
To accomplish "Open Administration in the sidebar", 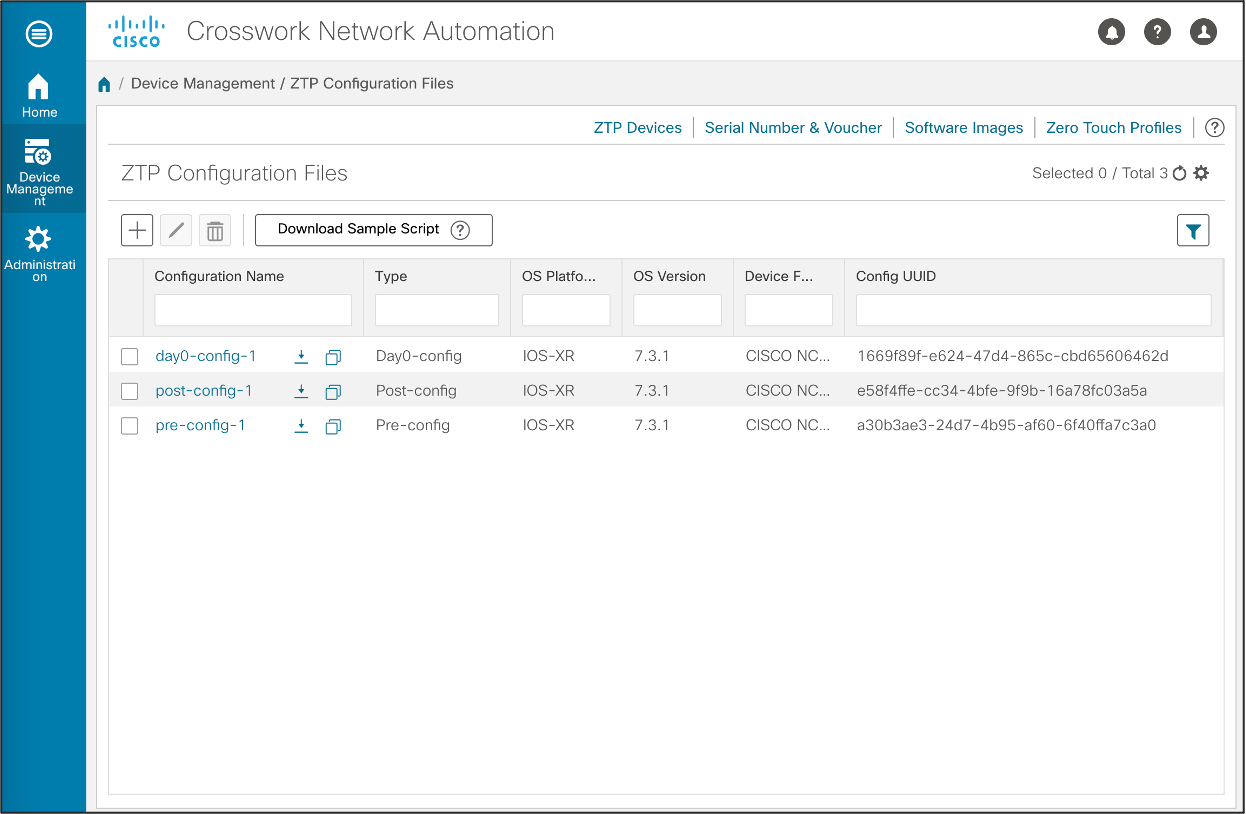I will 39,254.
